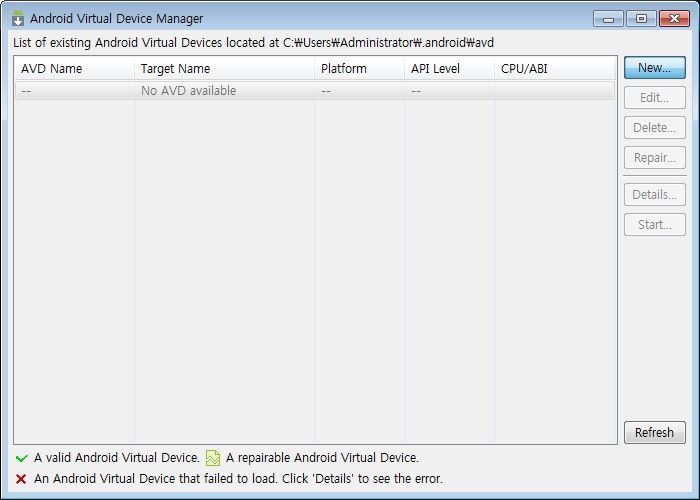This screenshot has height=500, width=700.
Task: Click 'A repairable Android Virtual Device.' legend text
Action: [x=322, y=458]
